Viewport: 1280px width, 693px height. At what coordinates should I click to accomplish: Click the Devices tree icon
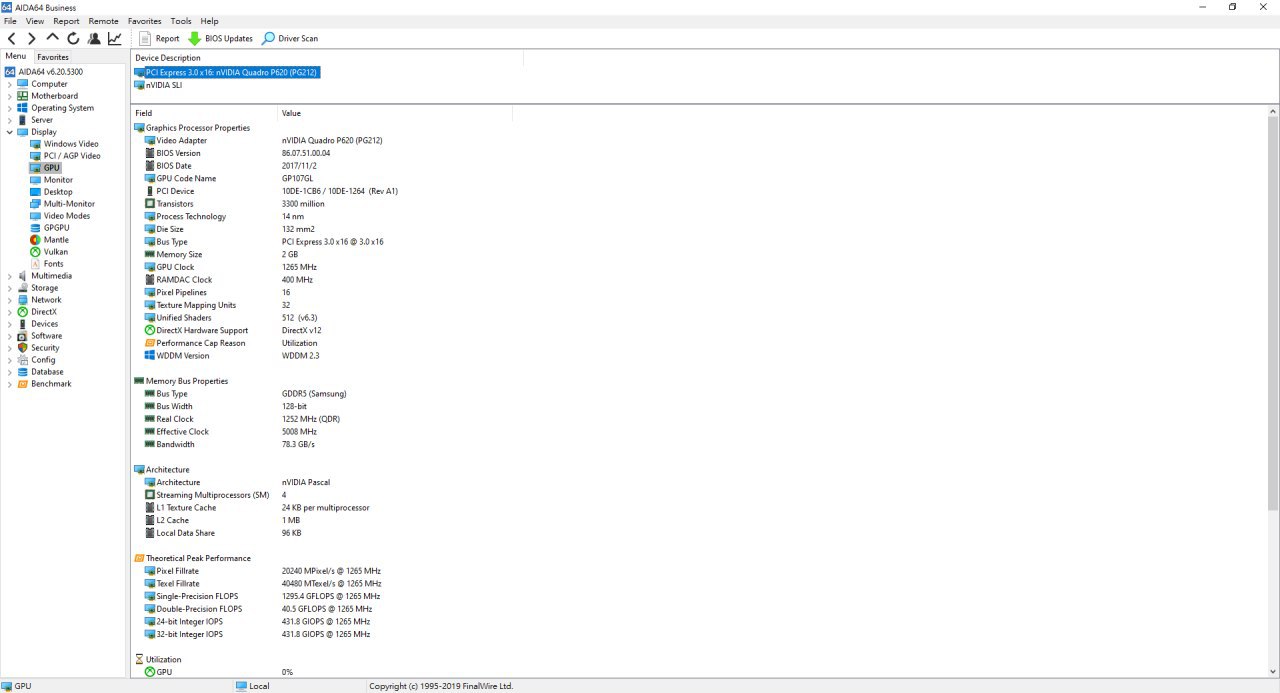click(x=23, y=324)
